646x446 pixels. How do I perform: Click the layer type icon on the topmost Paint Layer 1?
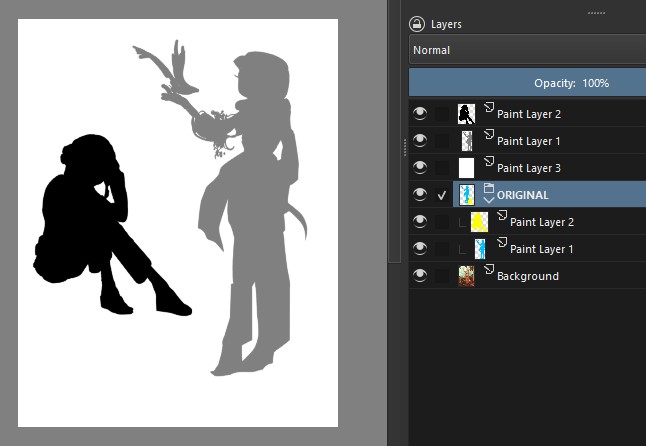tap(489, 135)
